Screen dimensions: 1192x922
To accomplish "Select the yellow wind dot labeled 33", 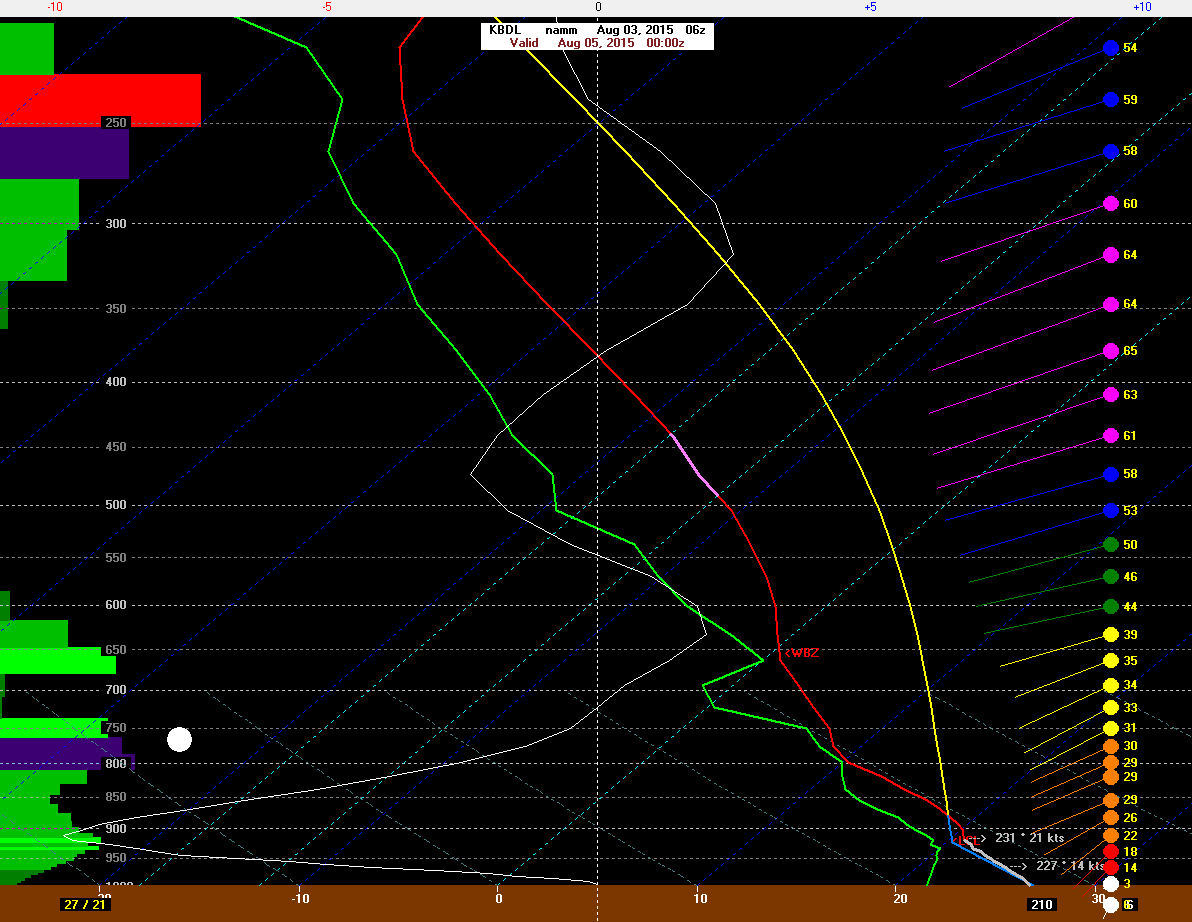I will click(1111, 708).
